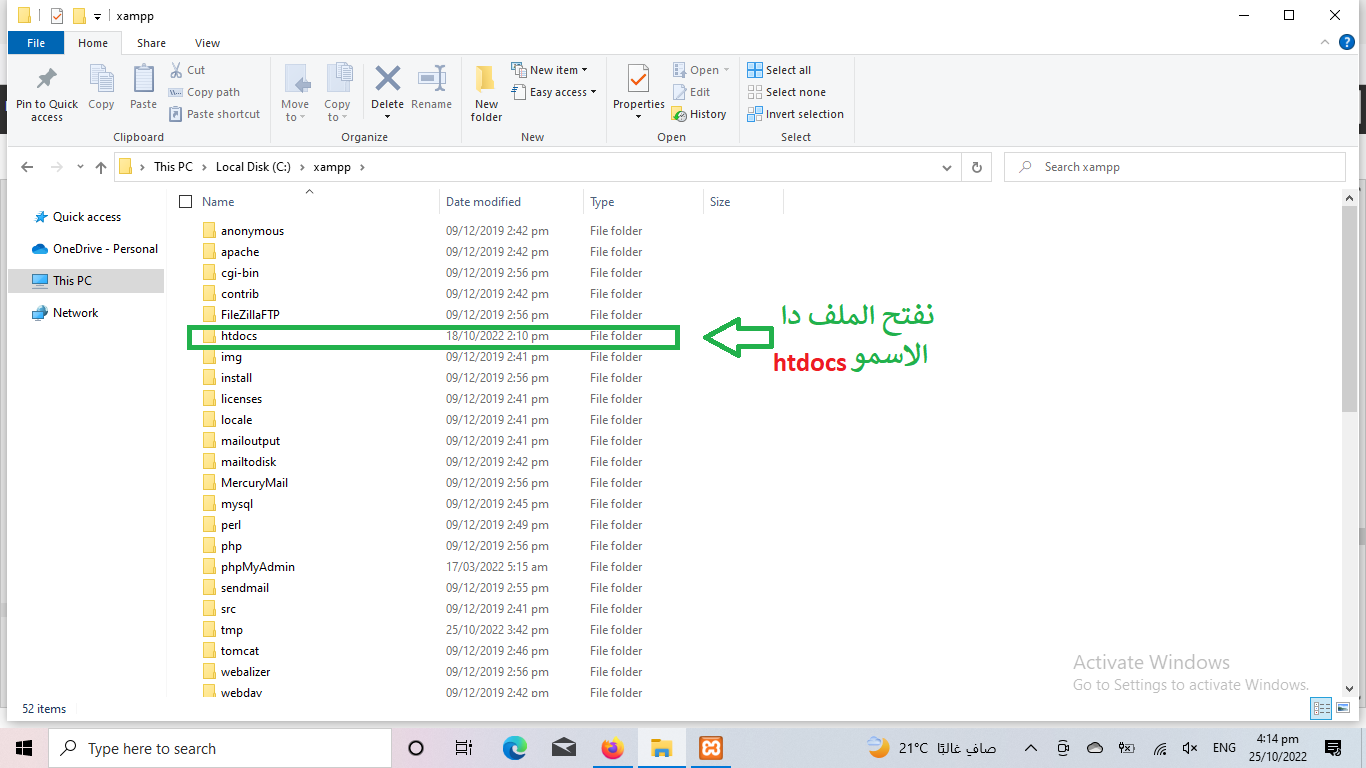Click the Pin to Quick access icon
Image resolution: width=1366 pixels, height=768 pixels.
46,80
